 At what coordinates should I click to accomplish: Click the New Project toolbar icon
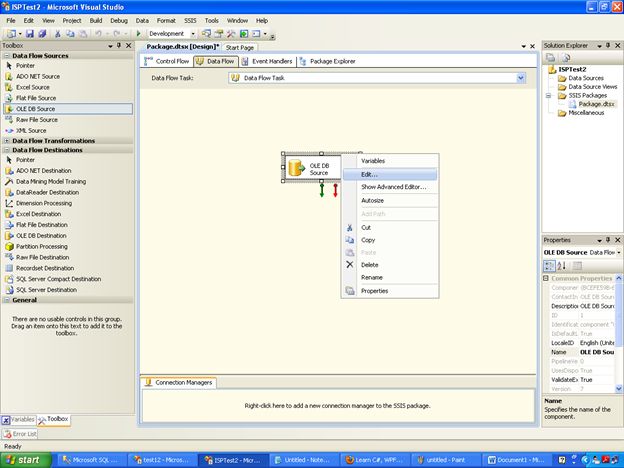pos(11,34)
